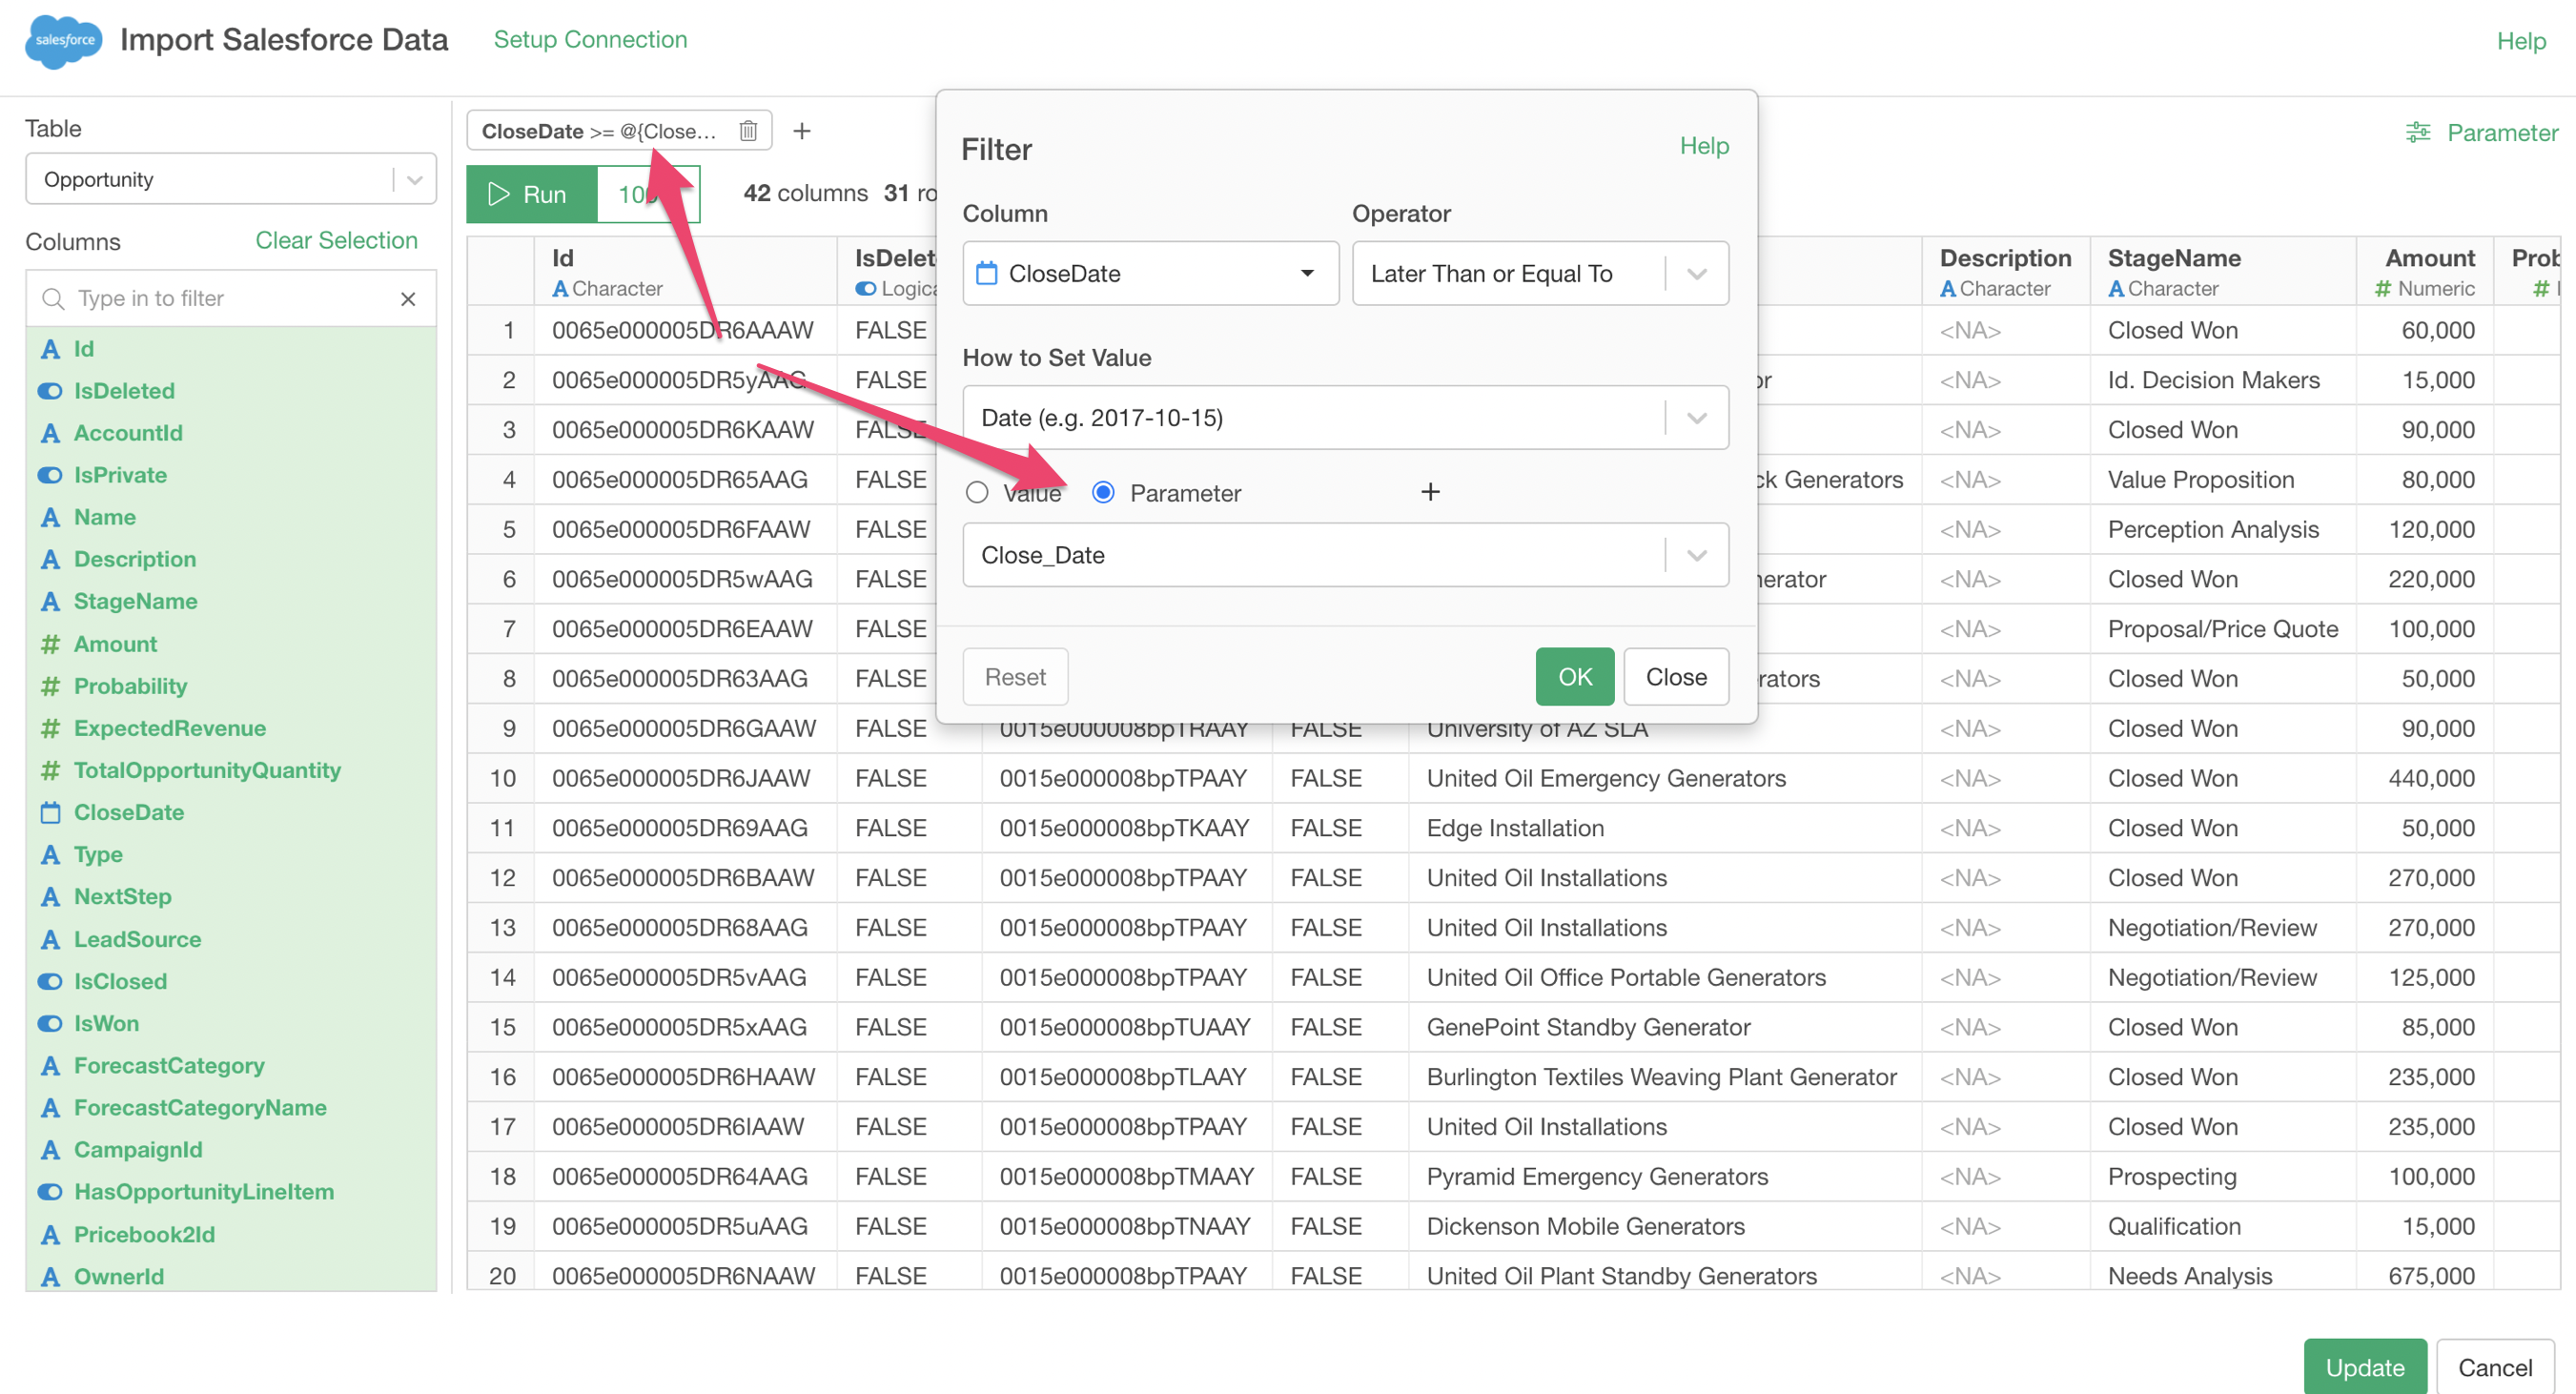
Task: Open Setup Connection link
Action: tap(590, 40)
